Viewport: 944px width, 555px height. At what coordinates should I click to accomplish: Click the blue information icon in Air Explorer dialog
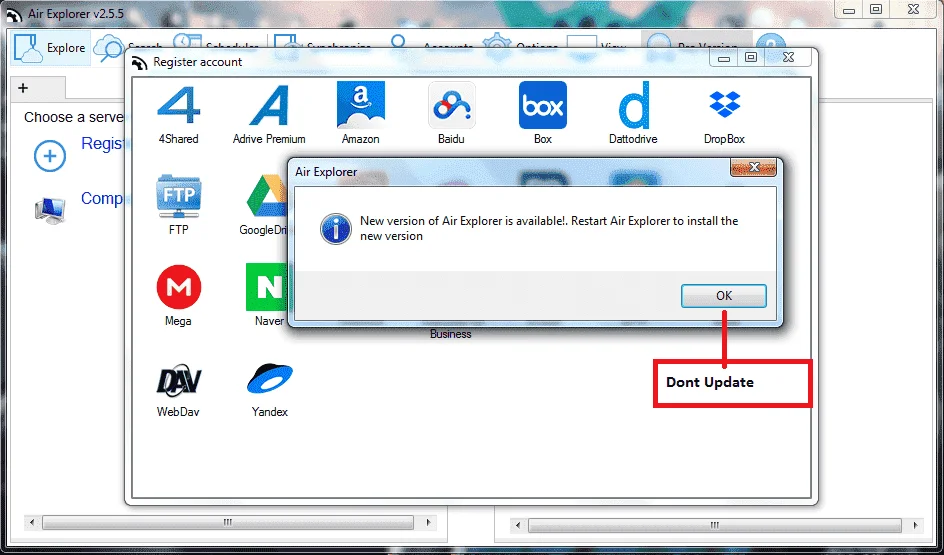pos(335,229)
